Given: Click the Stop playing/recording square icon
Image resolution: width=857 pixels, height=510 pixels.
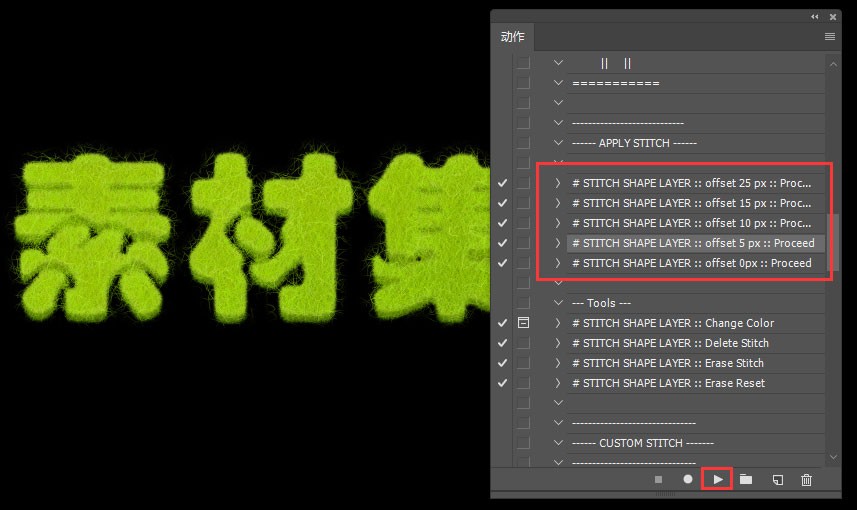Looking at the screenshot, I should [x=658, y=480].
